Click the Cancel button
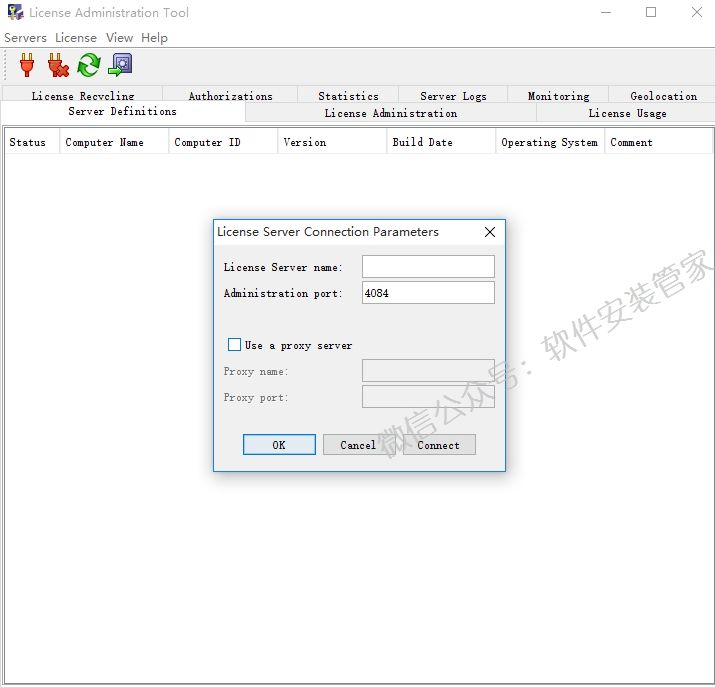 tap(358, 445)
